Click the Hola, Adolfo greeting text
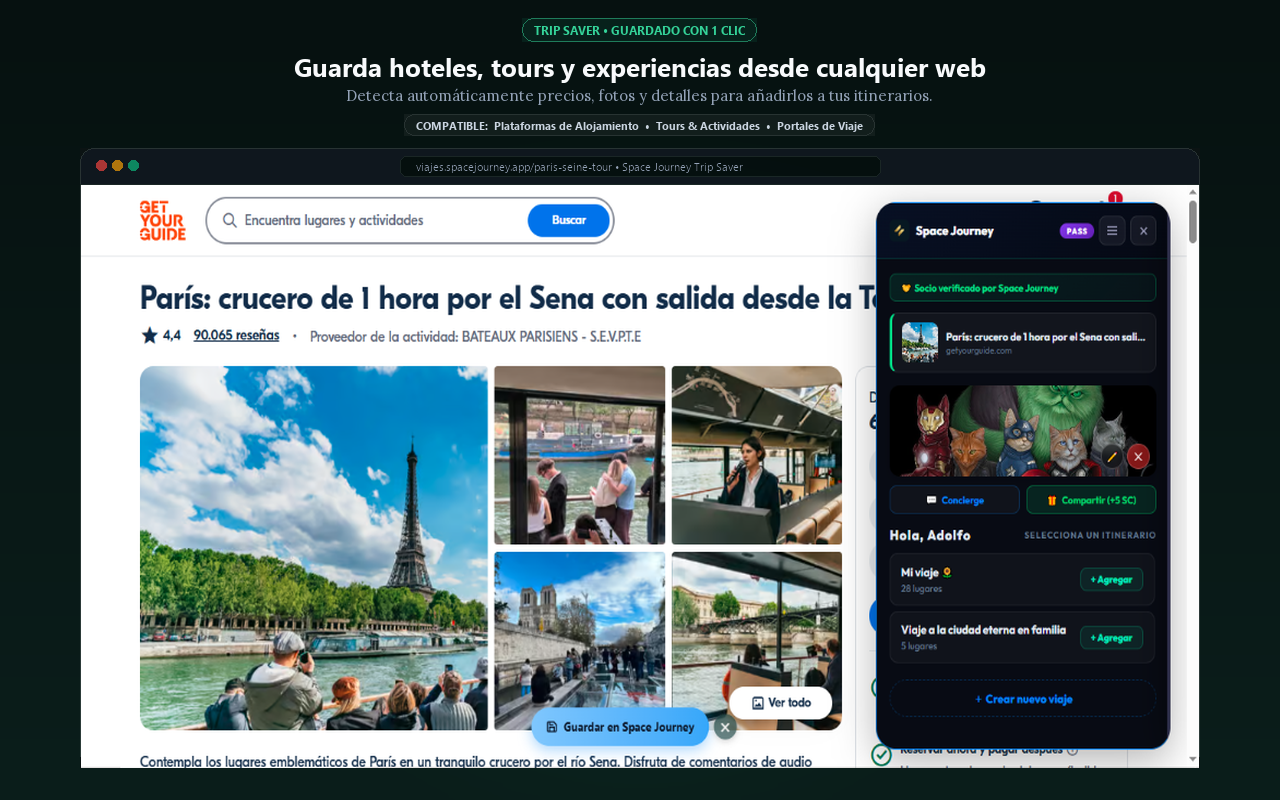The height and width of the screenshot is (800, 1280). coord(930,536)
